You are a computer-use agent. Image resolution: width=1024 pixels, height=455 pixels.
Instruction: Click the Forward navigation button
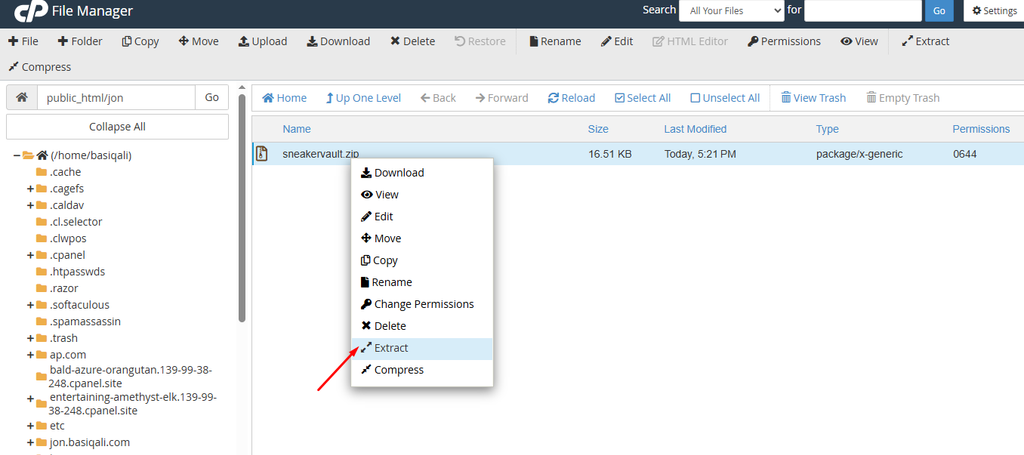pyautogui.click(x=501, y=98)
